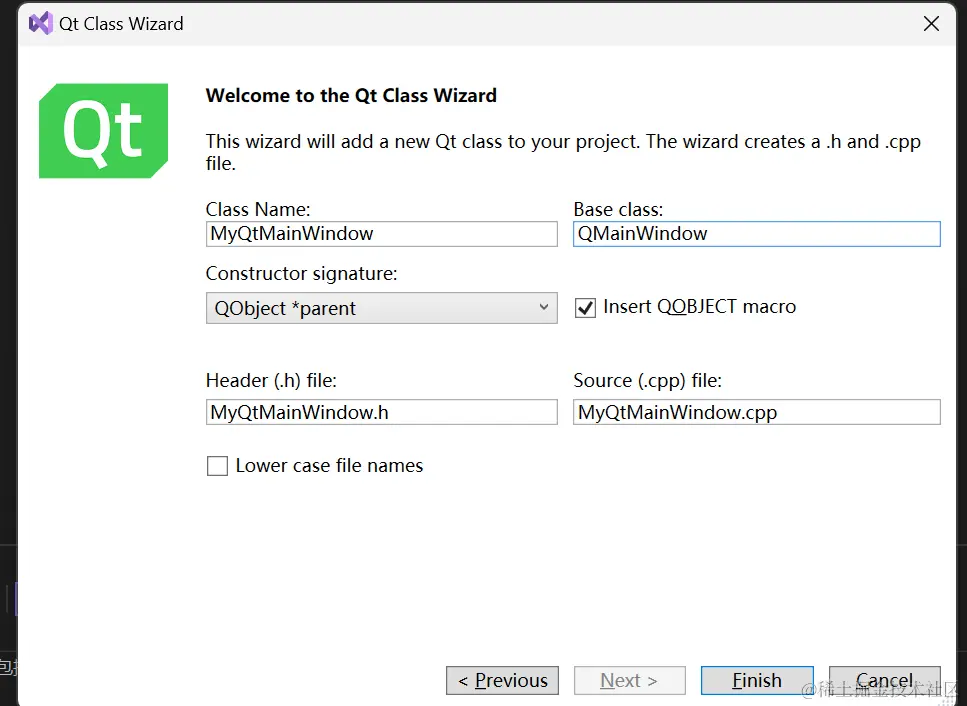Click the 'Header (.h) file:' label

271,380
